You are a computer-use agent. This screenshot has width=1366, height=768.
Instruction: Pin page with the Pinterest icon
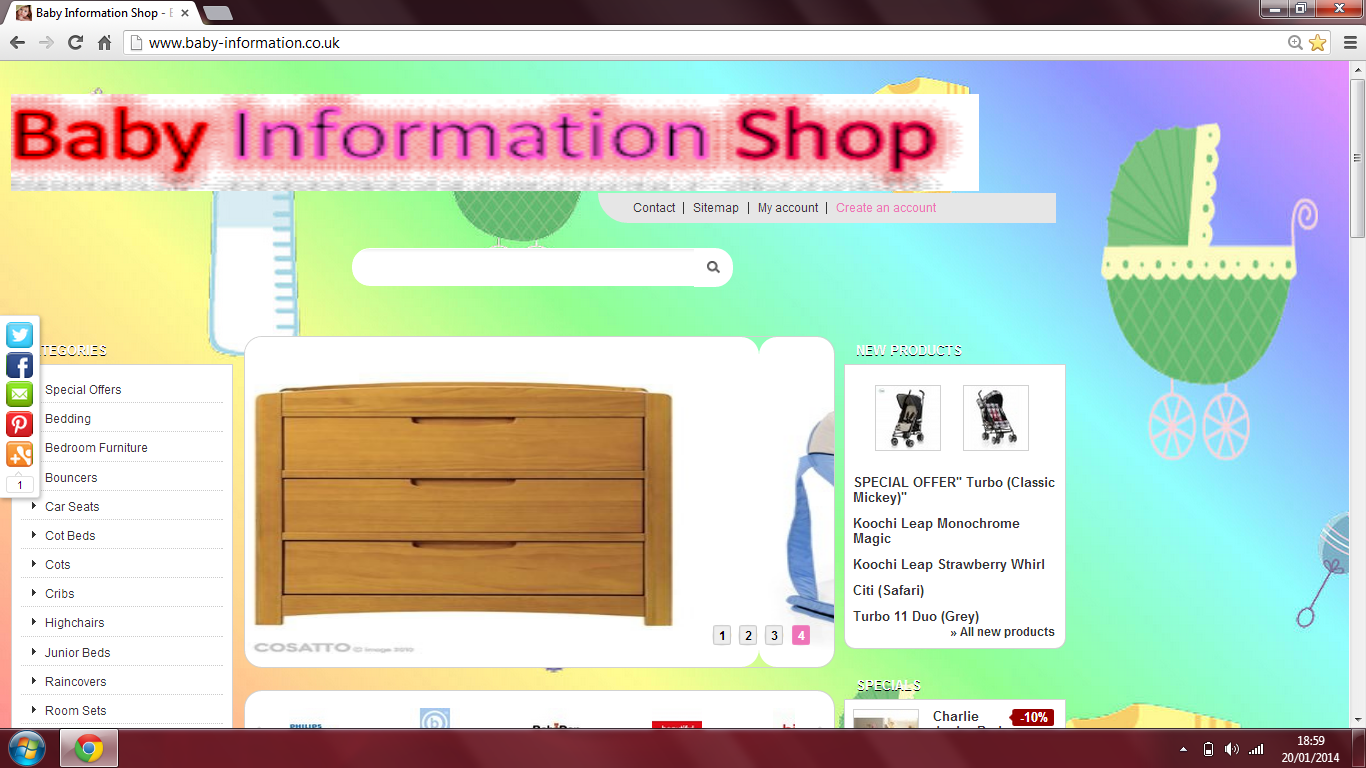[x=20, y=425]
